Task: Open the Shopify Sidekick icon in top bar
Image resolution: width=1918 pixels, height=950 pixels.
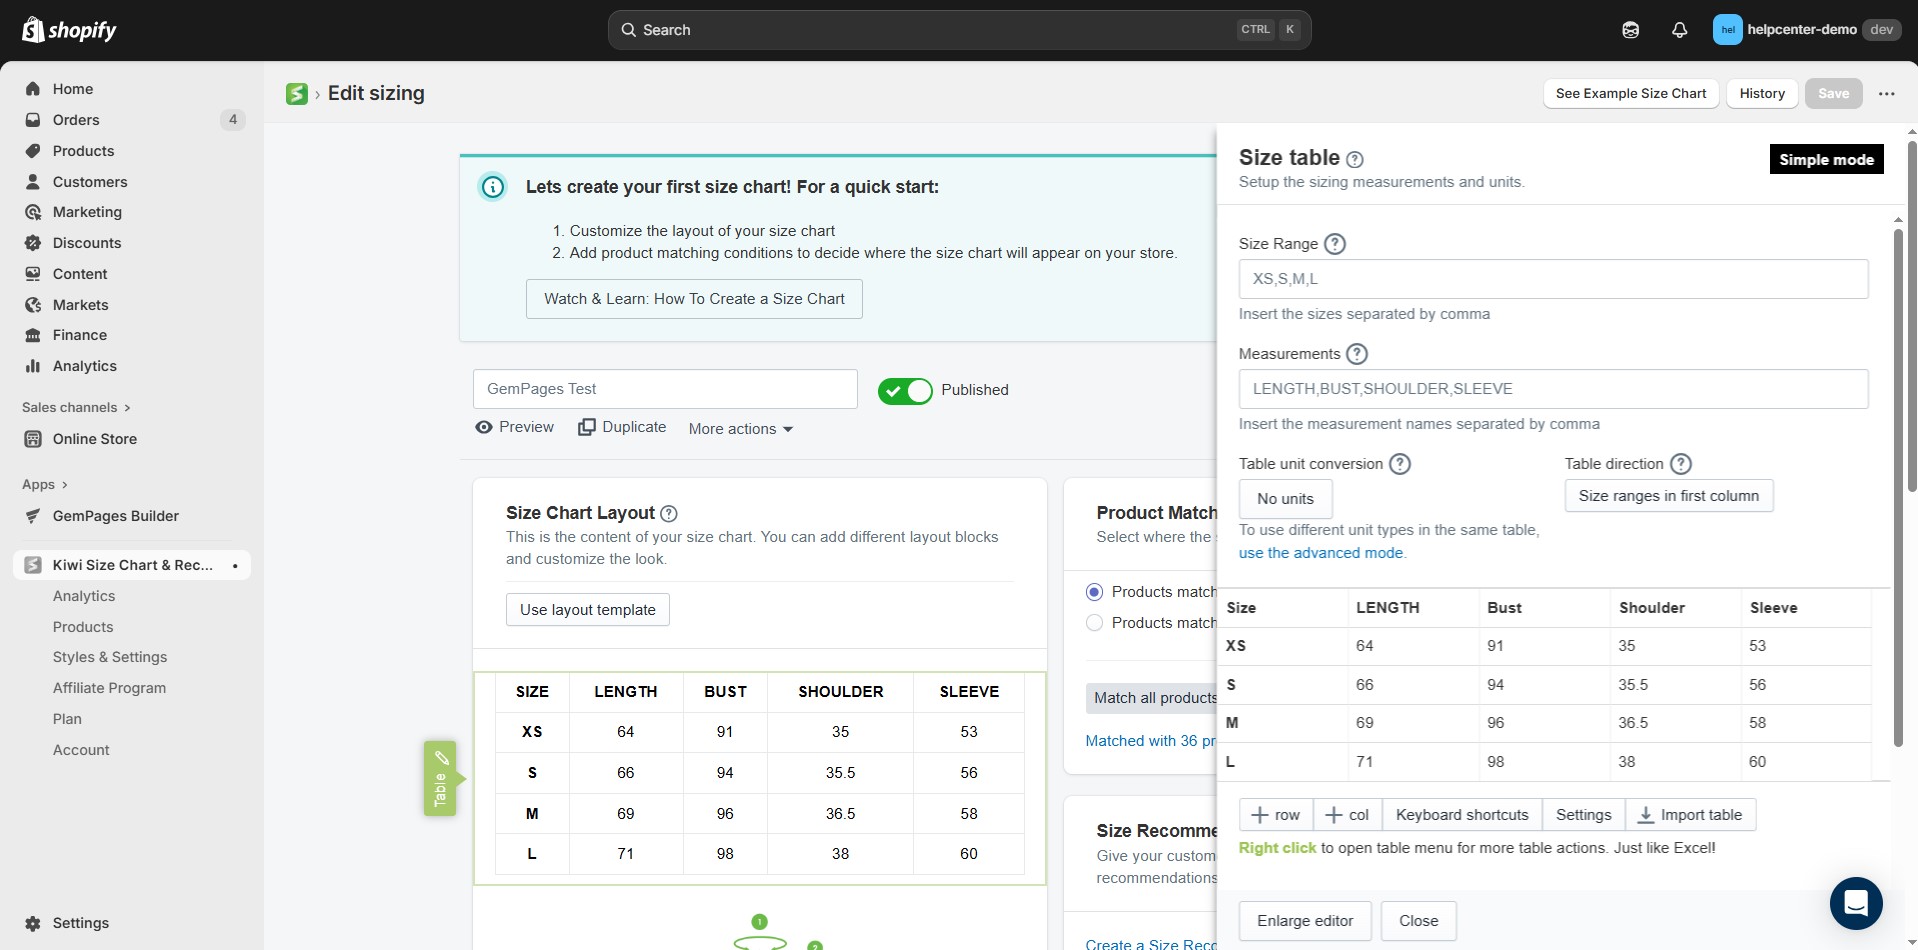Action: [x=1630, y=30]
